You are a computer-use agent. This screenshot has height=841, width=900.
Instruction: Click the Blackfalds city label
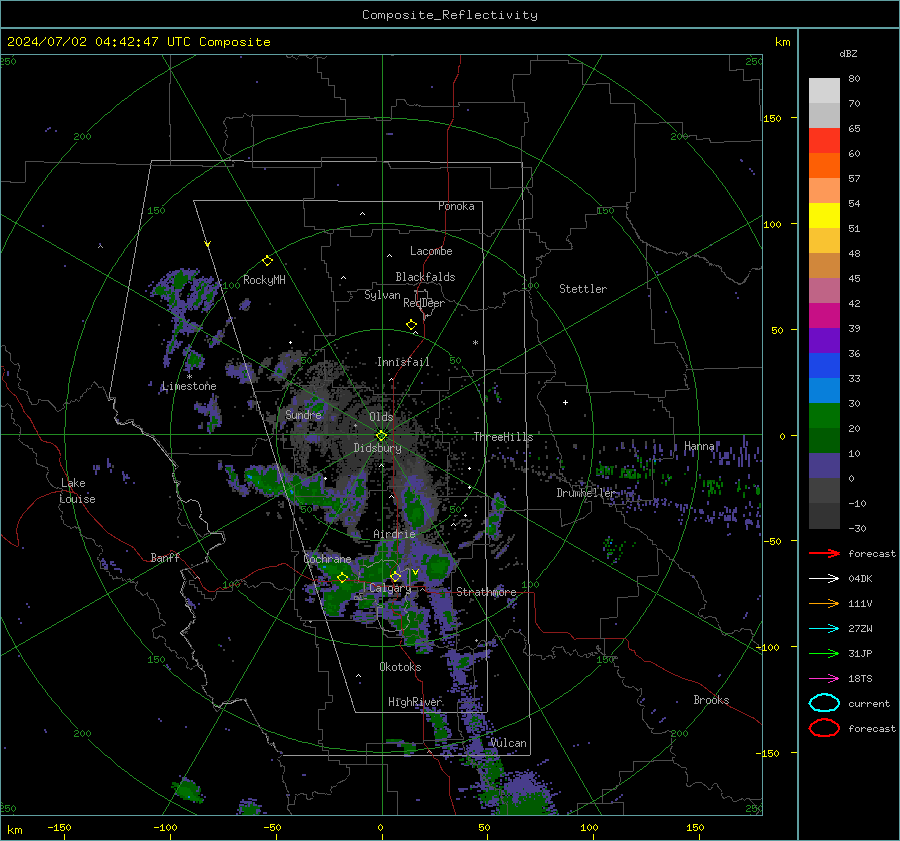point(425,277)
